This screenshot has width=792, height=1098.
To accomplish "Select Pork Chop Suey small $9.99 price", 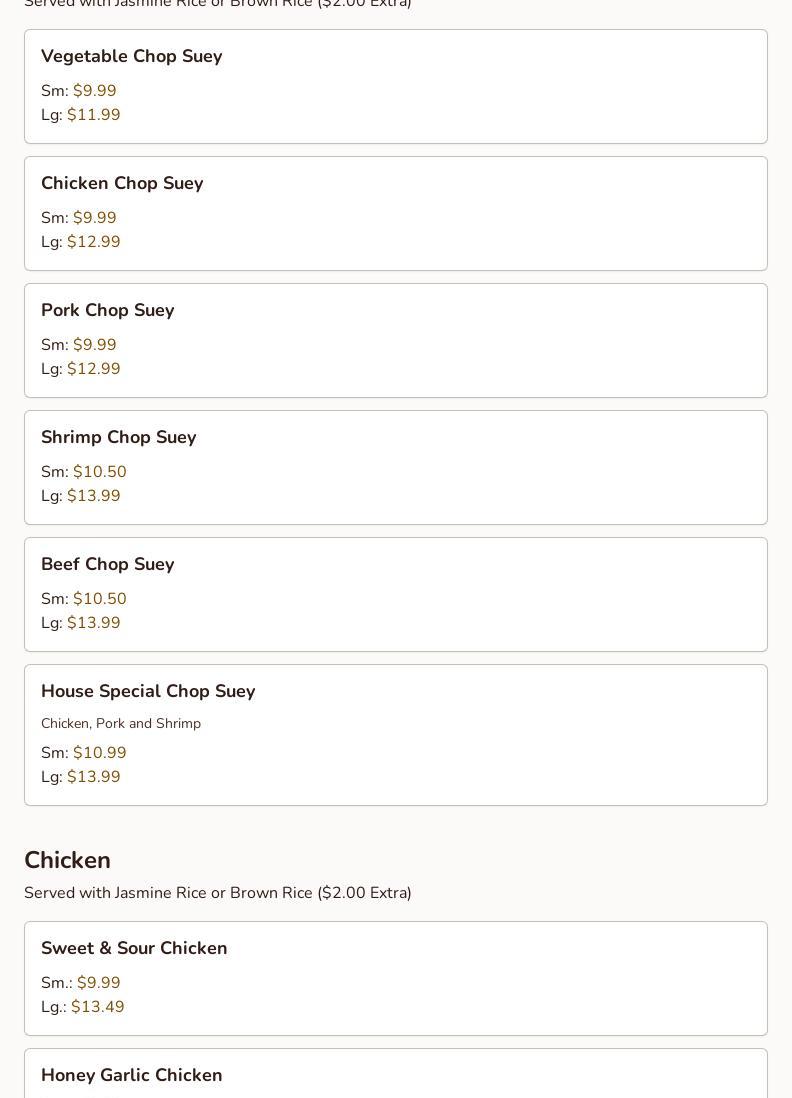I will coord(95,345).
